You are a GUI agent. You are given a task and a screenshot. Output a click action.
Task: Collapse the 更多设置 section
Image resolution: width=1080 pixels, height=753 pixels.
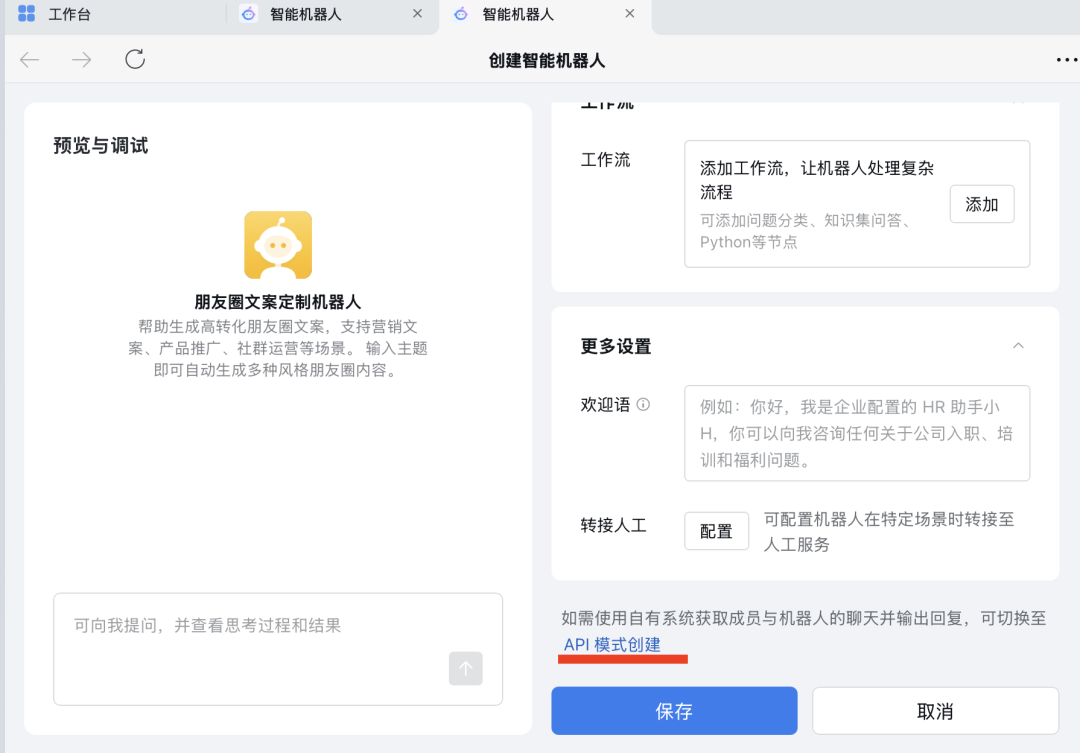1018,345
